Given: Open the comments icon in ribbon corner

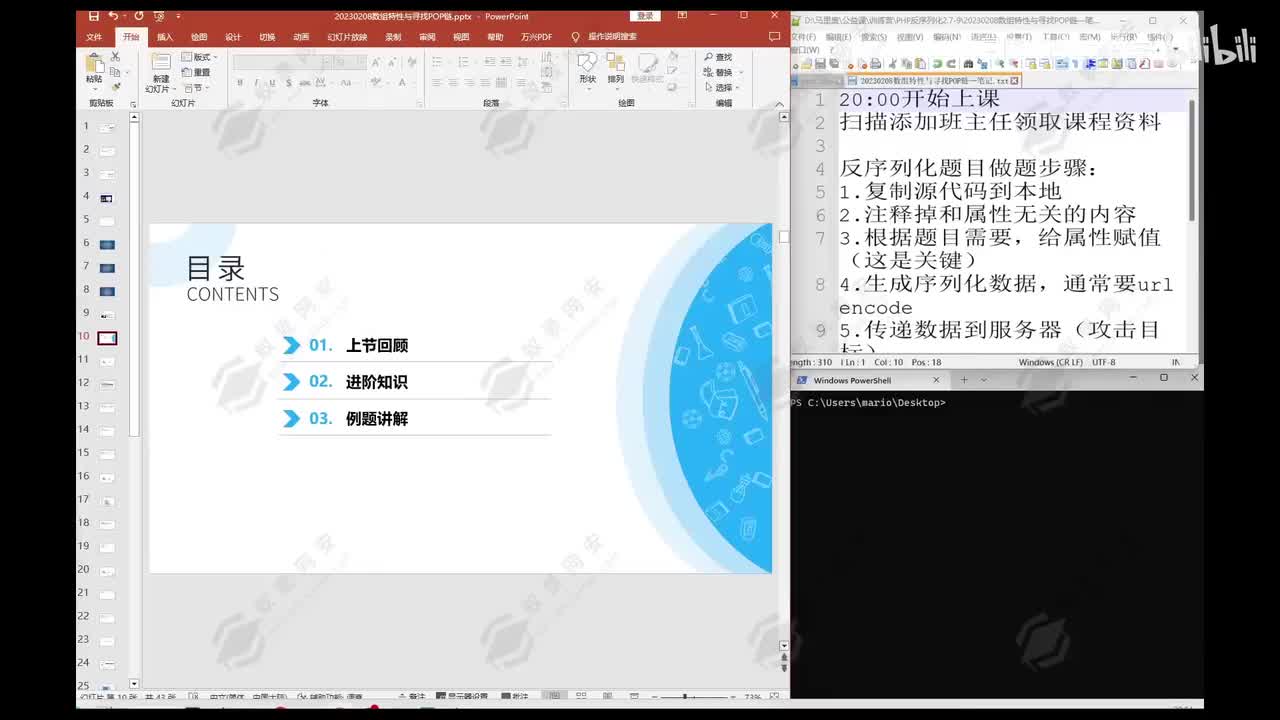Looking at the screenshot, I should point(774,37).
